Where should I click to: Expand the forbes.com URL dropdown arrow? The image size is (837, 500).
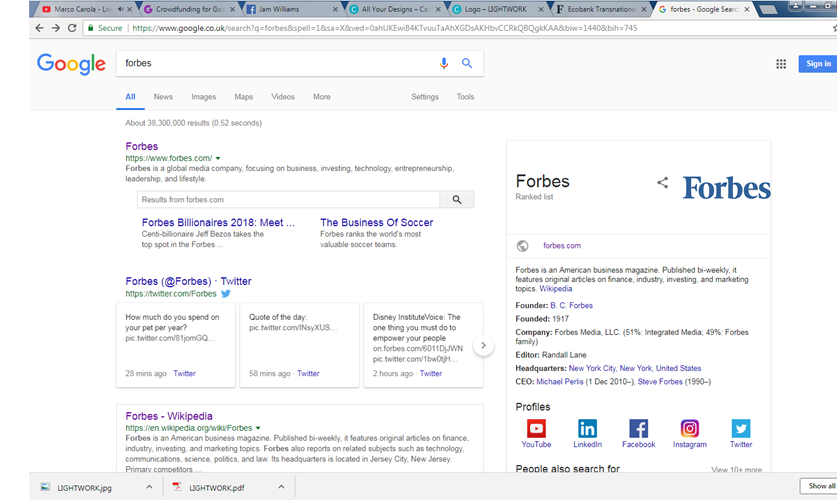point(218,158)
